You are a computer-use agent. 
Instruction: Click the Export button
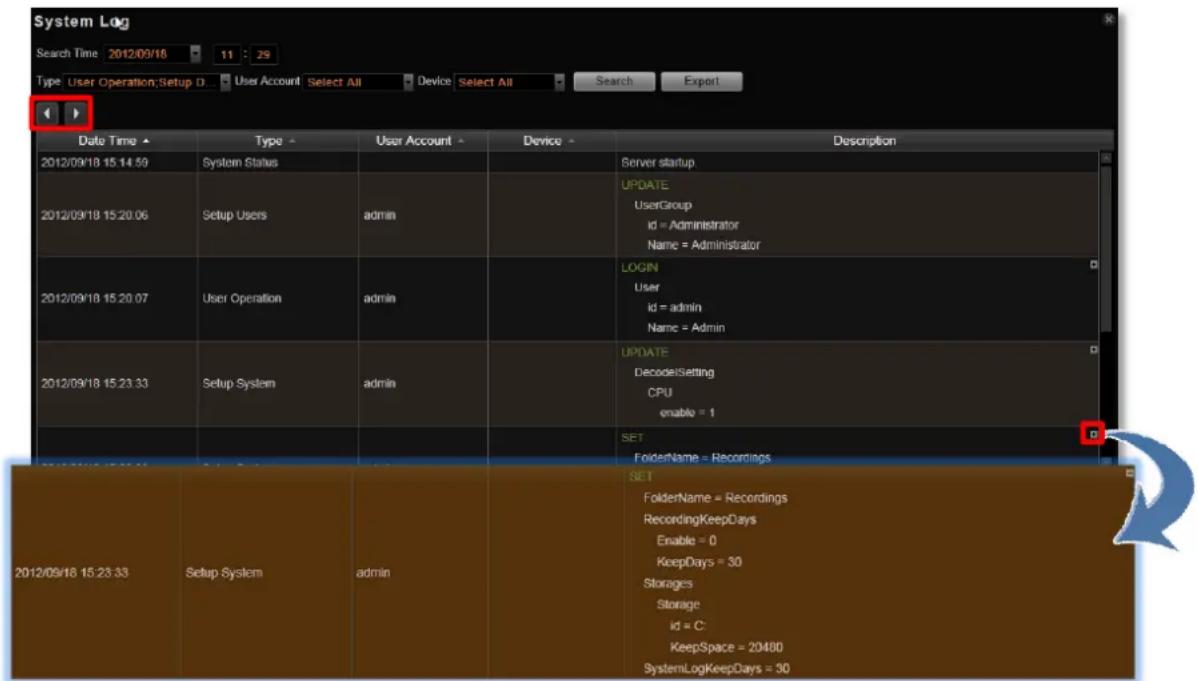click(x=701, y=81)
